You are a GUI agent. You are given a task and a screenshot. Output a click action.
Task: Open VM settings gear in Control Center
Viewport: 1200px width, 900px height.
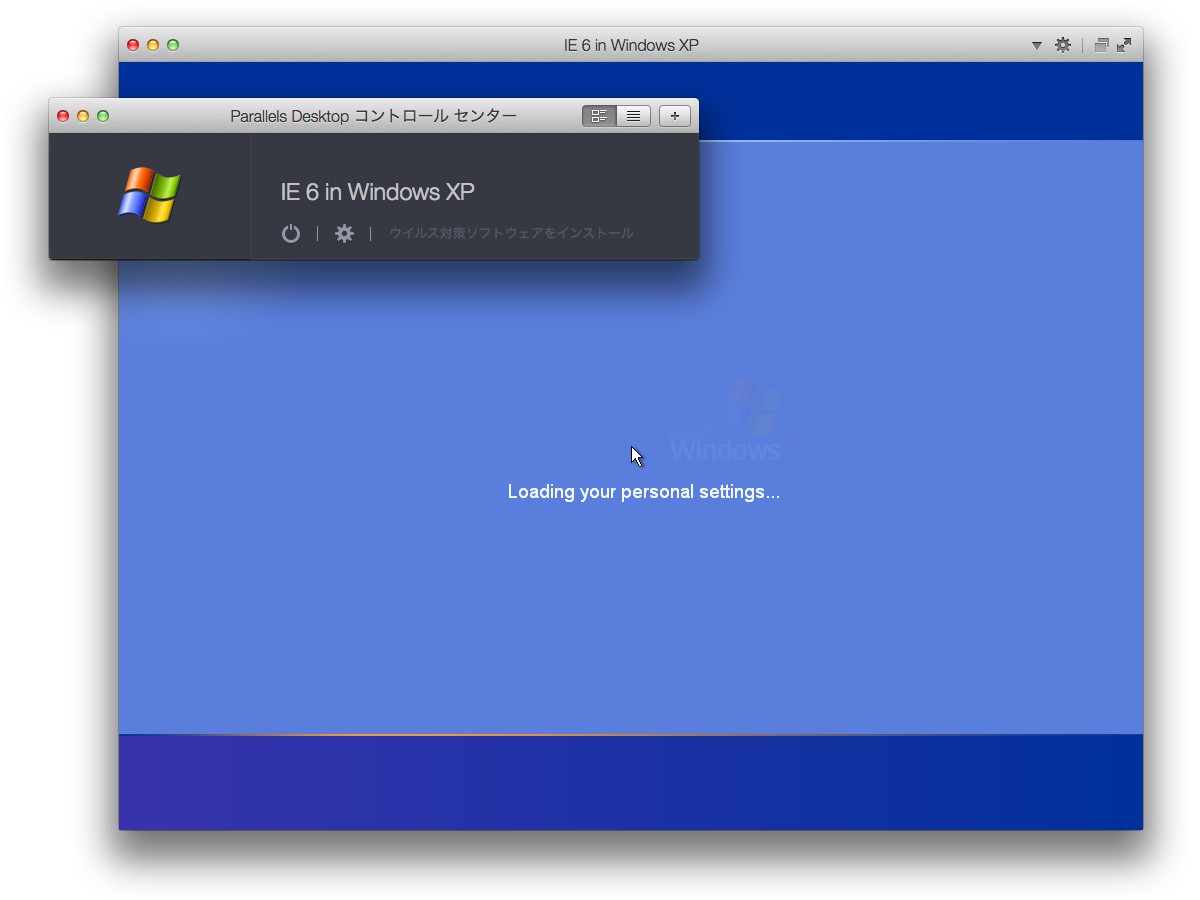344,234
